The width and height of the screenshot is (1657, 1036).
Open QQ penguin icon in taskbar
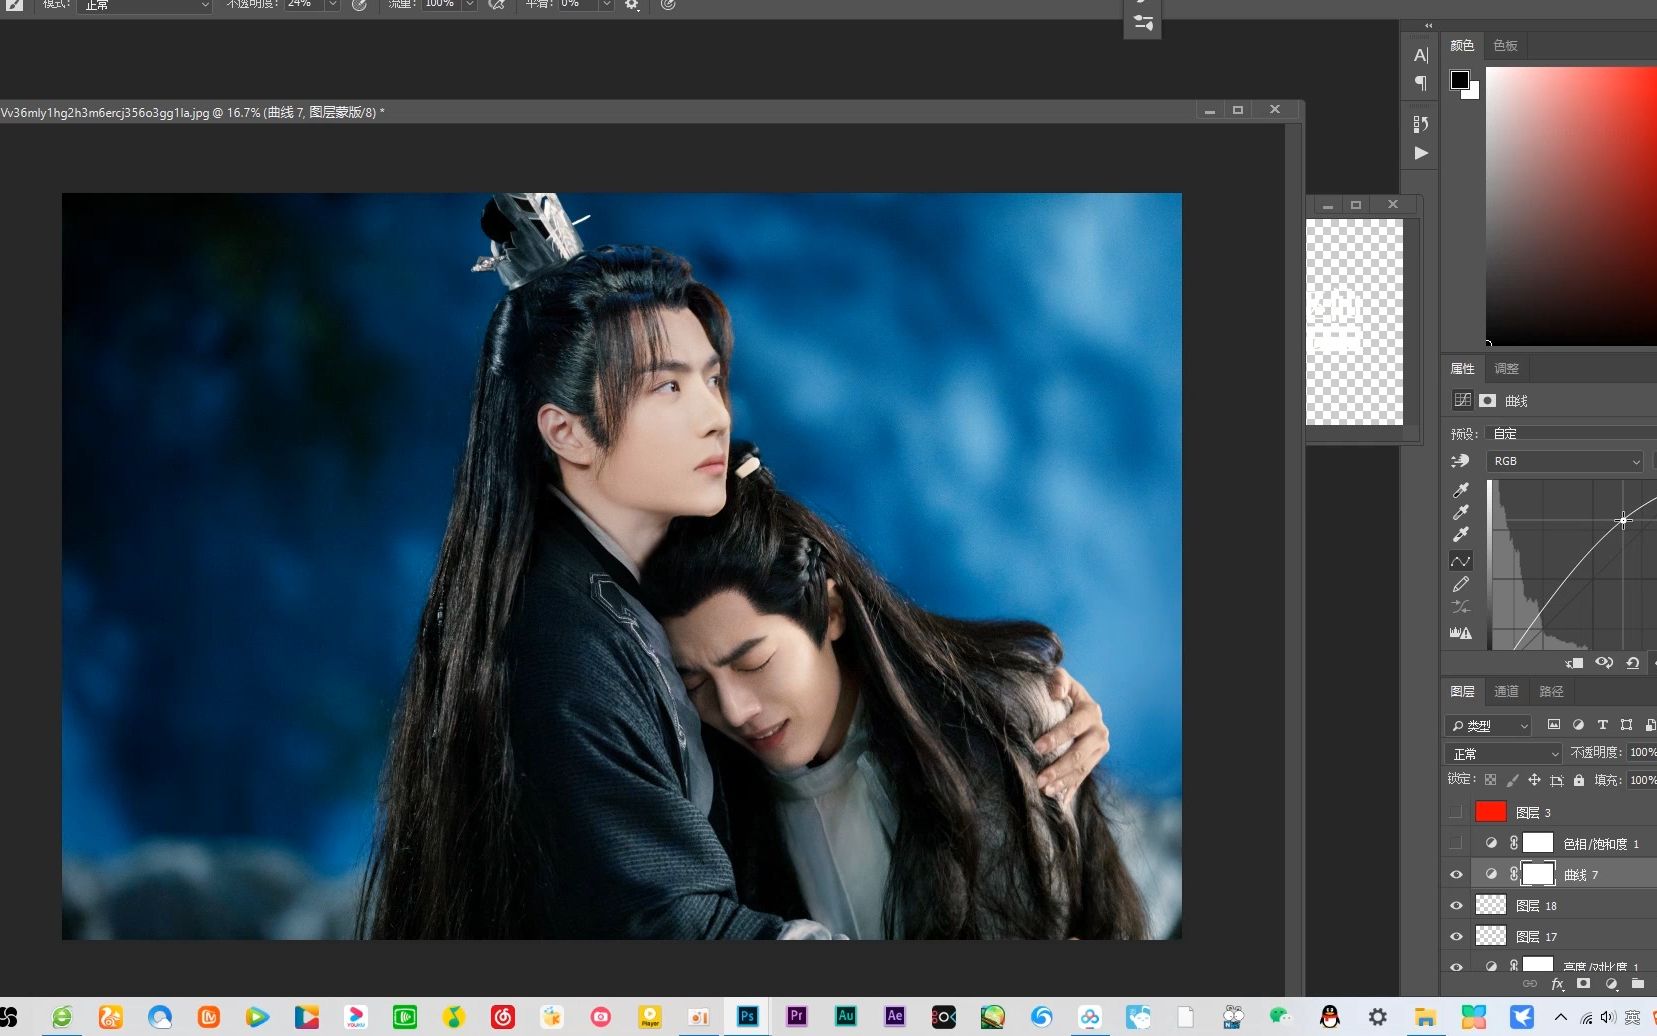point(1329,1017)
